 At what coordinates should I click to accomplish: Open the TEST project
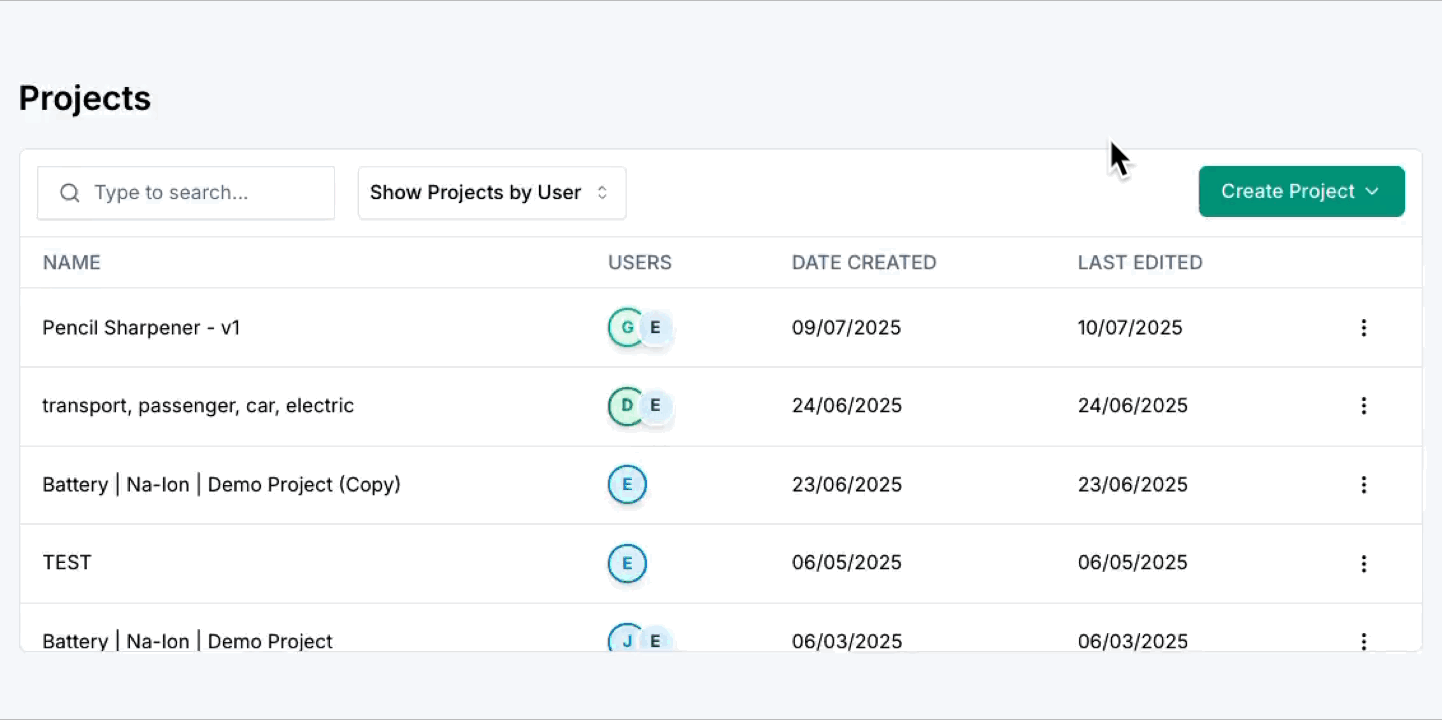tap(67, 563)
